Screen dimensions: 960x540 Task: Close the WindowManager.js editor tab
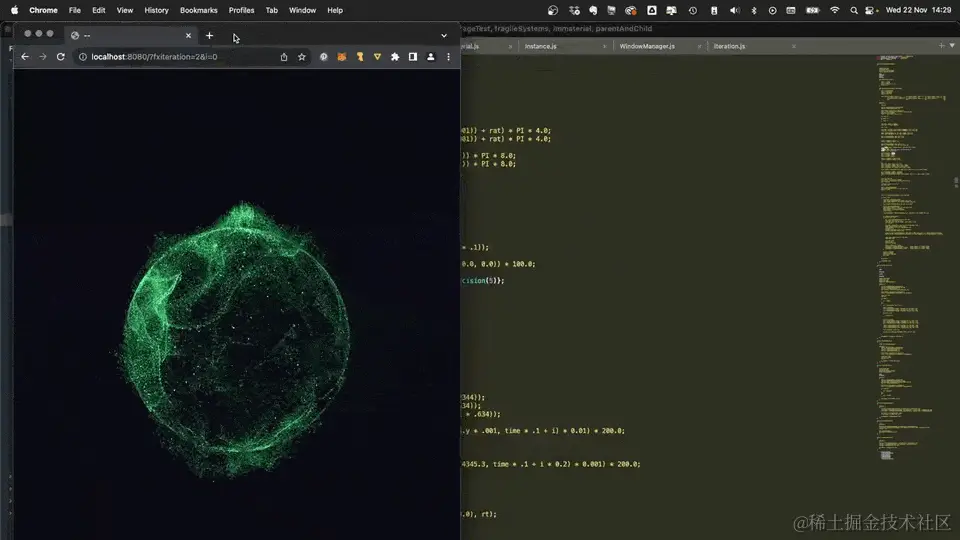click(x=699, y=47)
